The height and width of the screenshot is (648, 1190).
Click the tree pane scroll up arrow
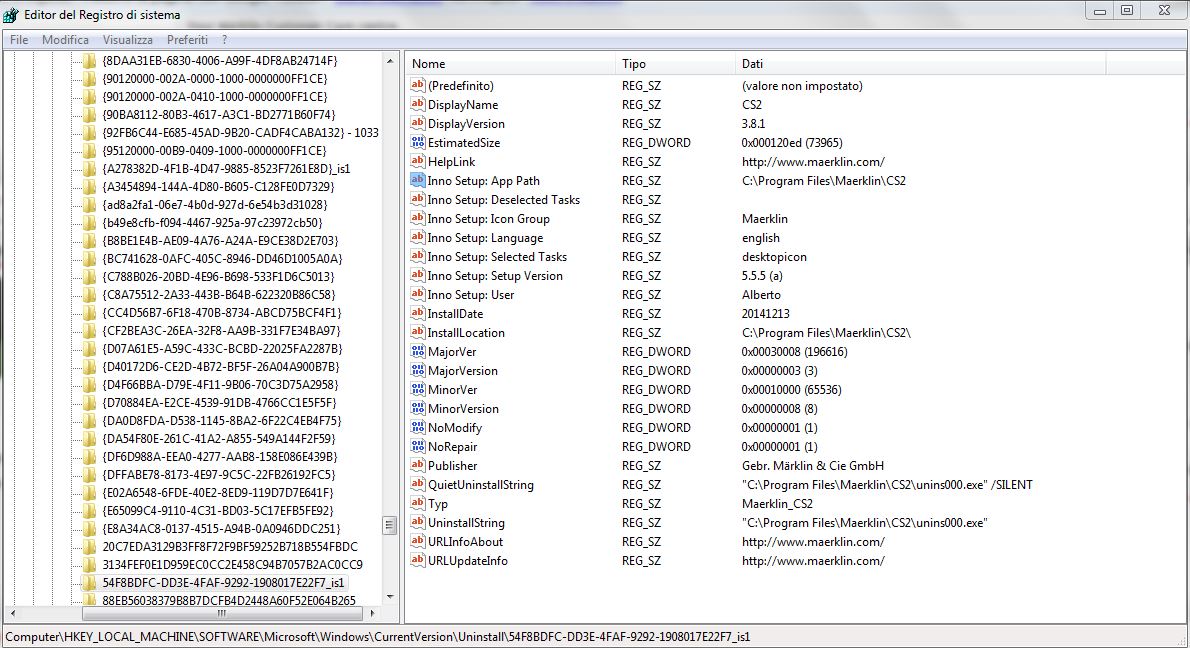click(x=390, y=61)
